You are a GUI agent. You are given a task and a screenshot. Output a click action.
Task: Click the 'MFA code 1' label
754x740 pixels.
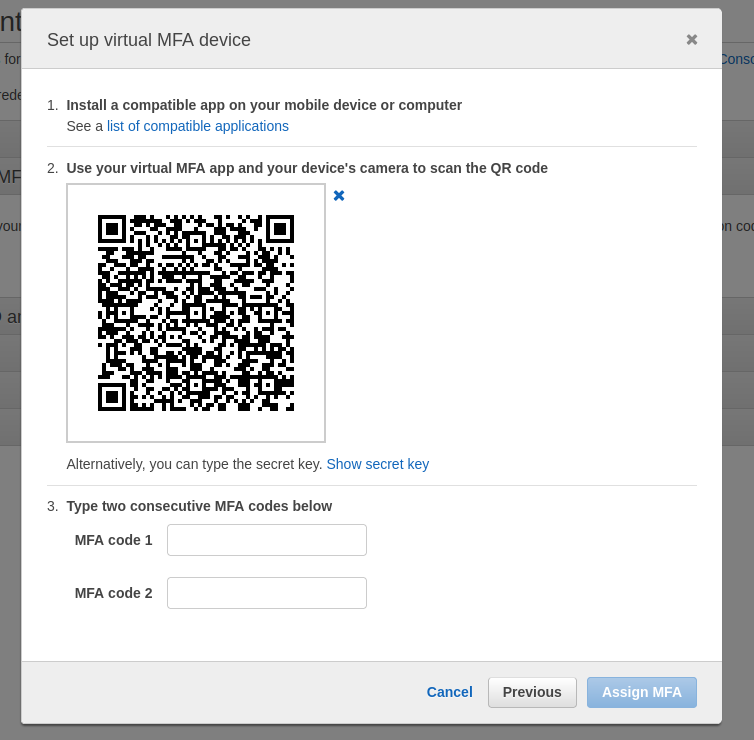click(113, 540)
